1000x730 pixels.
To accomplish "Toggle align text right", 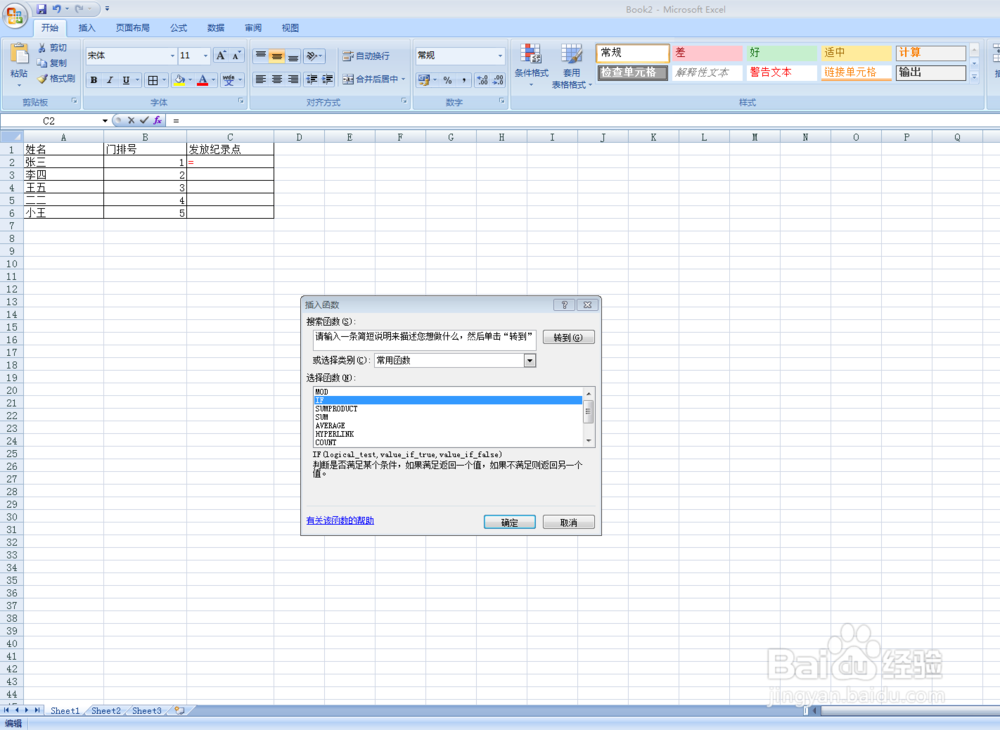I will (x=293, y=79).
